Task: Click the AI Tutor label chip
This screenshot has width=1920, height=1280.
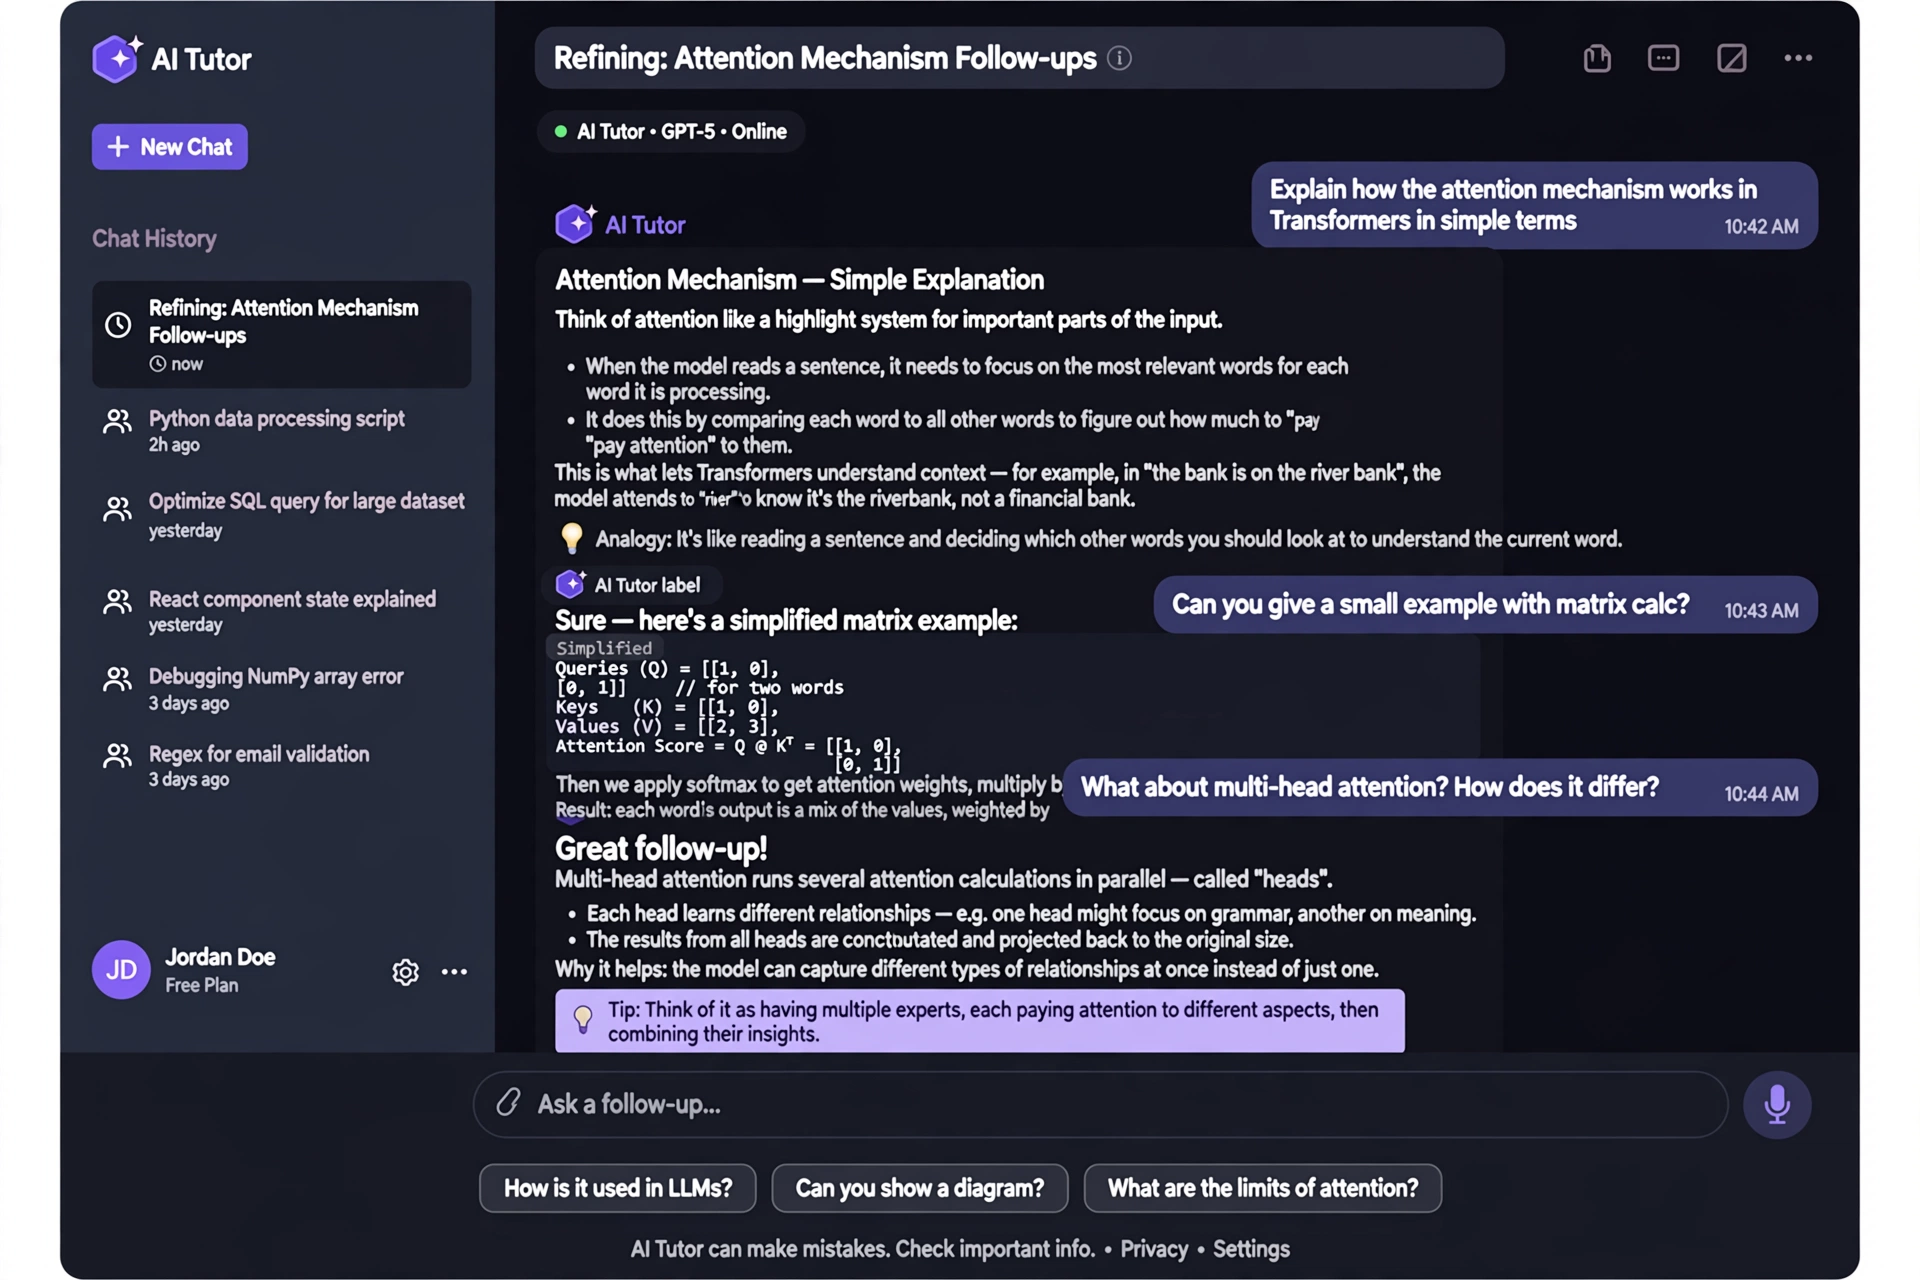Action: tap(631, 585)
